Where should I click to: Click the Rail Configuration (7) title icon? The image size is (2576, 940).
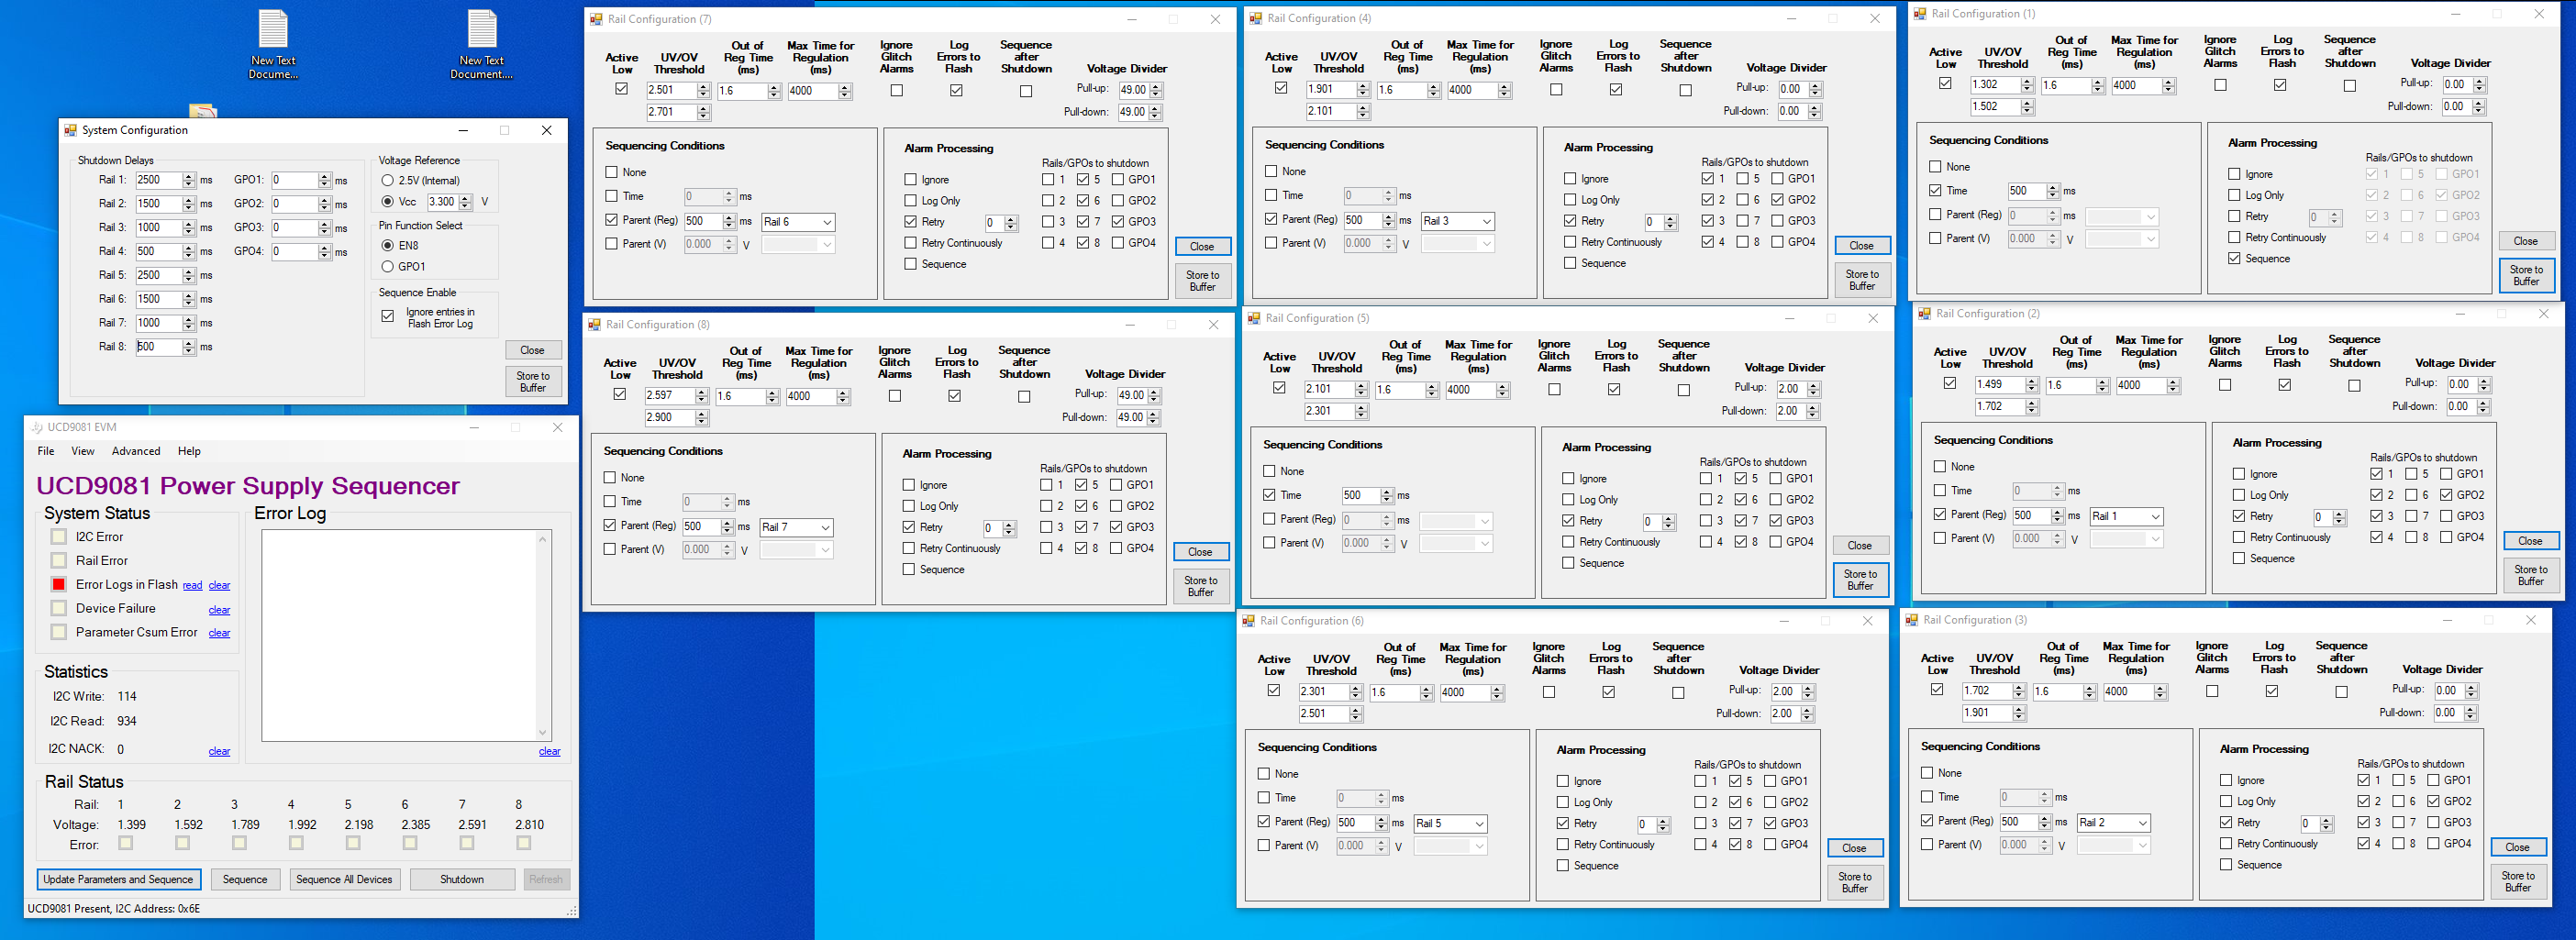(x=596, y=19)
